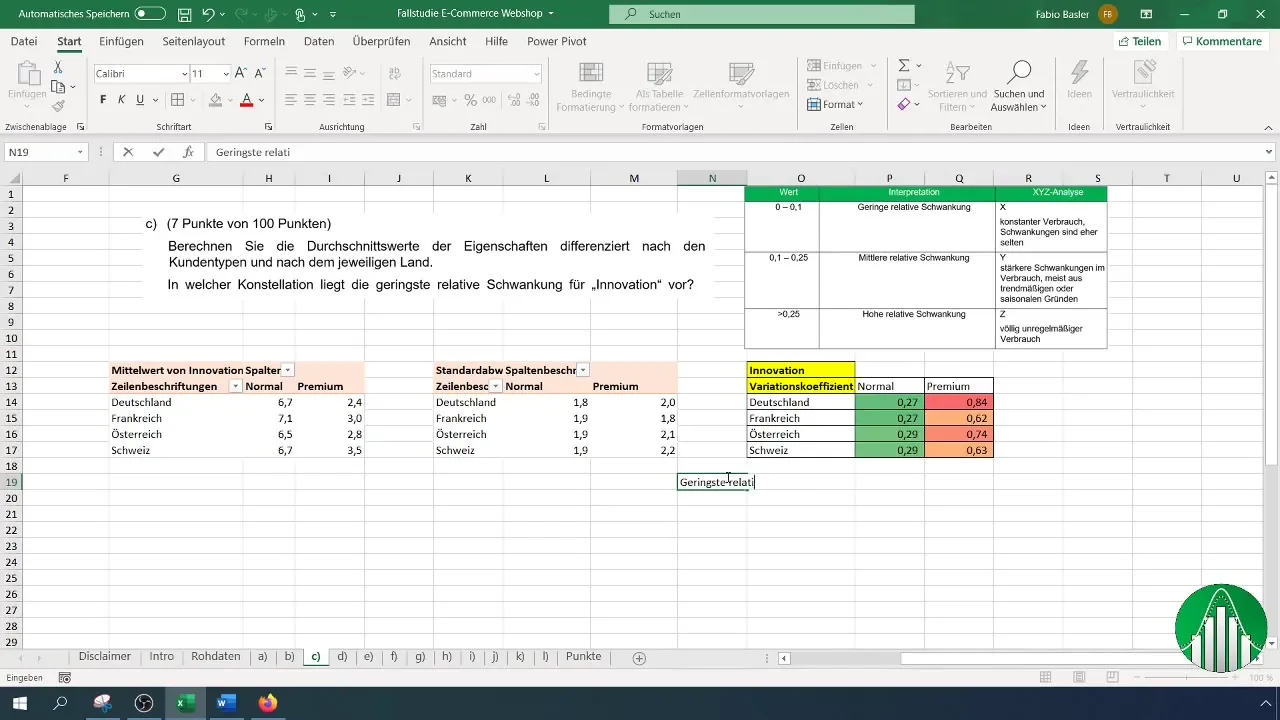Click the Teilen share button
Viewport: 1280px width, 720px height.
click(x=1139, y=41)
